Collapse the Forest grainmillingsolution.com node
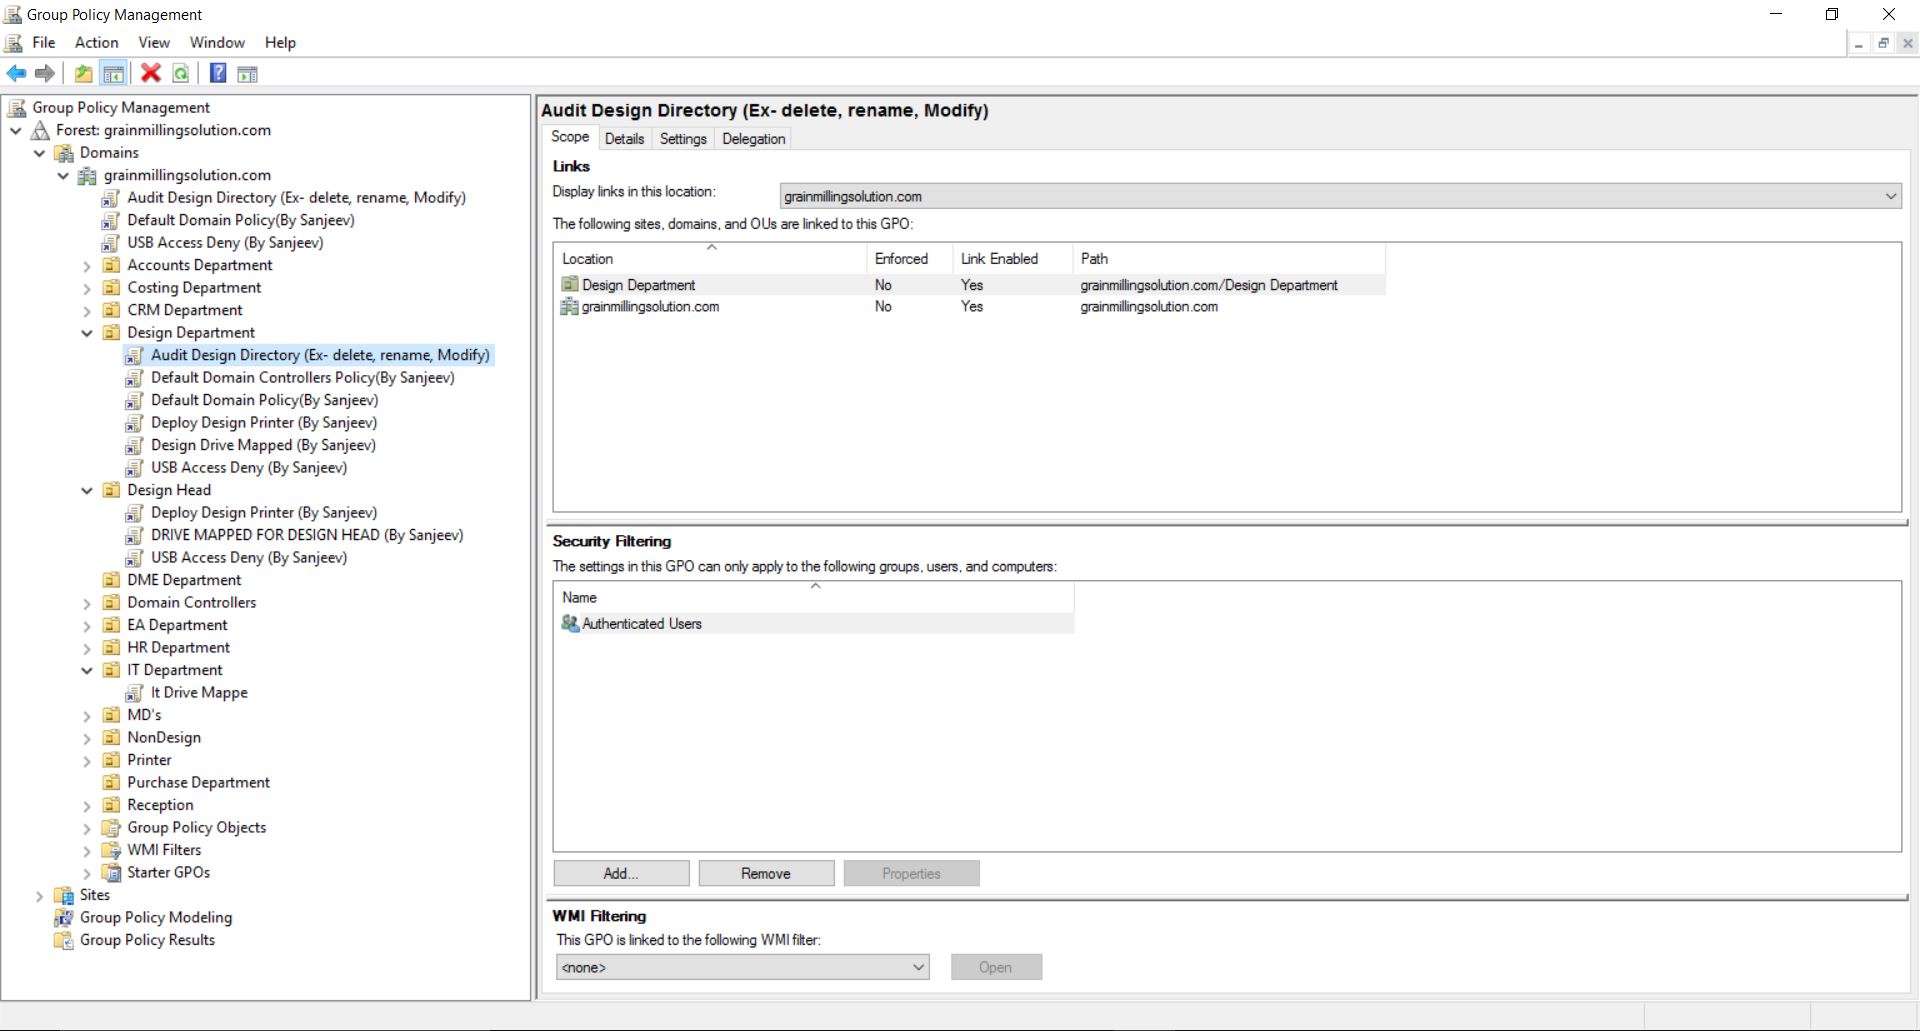1920x1031 pixels. click(16, 130)
